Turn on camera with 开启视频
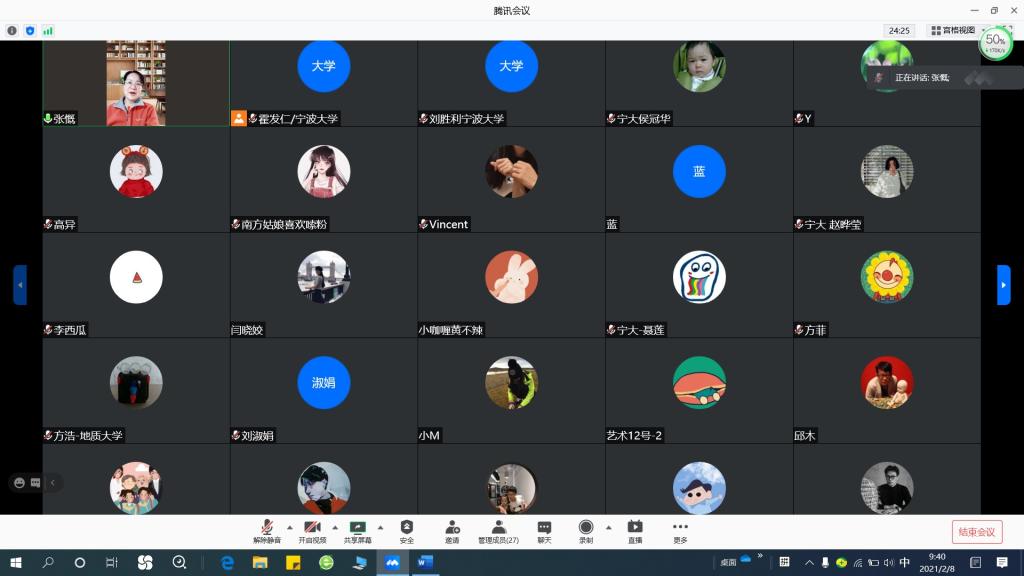This screenshot has height=576, width=1024. tap(312, 530)
